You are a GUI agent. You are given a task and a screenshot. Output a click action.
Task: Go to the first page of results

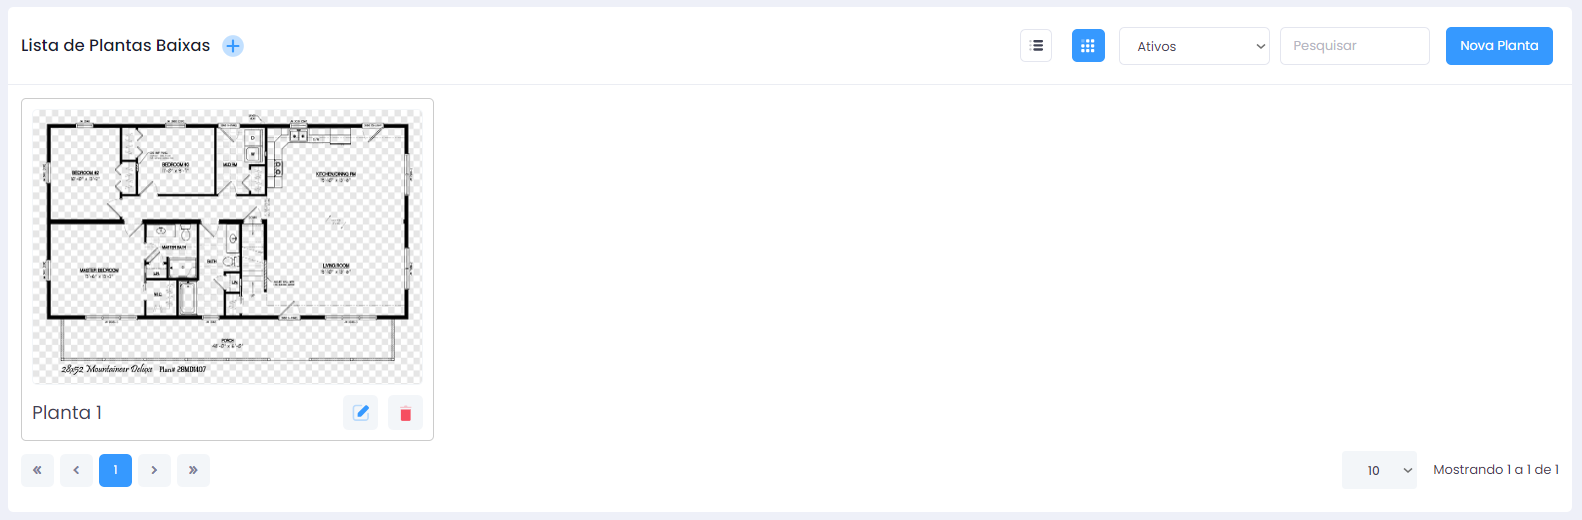pyautogui.click(x=37, y=470)
